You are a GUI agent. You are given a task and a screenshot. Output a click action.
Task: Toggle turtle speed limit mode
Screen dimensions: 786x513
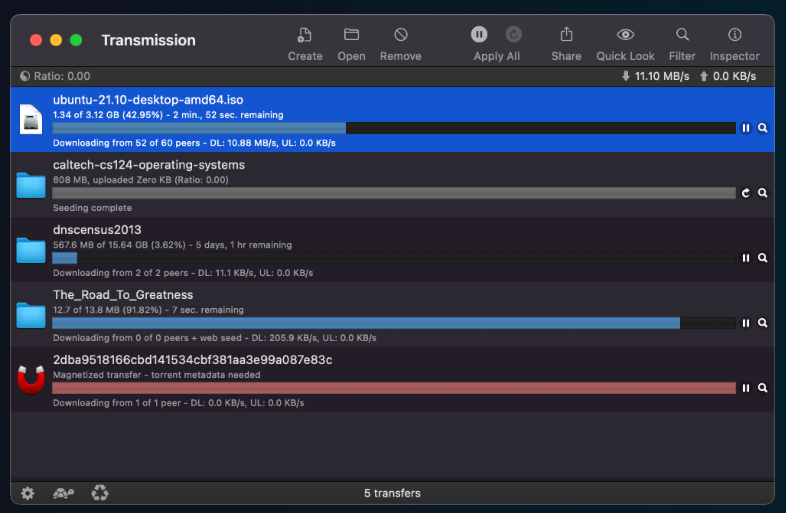pyautogui.click(x=64, y=493)
